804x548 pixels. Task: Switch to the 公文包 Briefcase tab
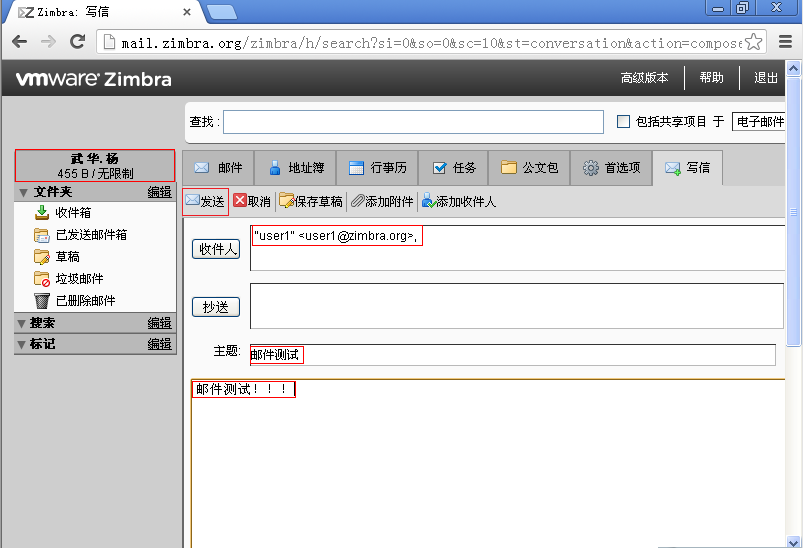point(529,168)
